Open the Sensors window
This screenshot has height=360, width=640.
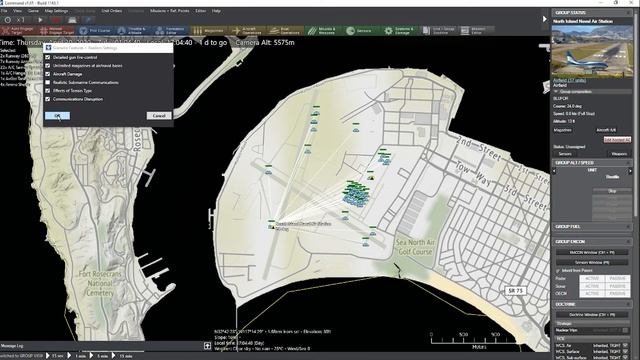pyautogui.click(x=360, y=30)
